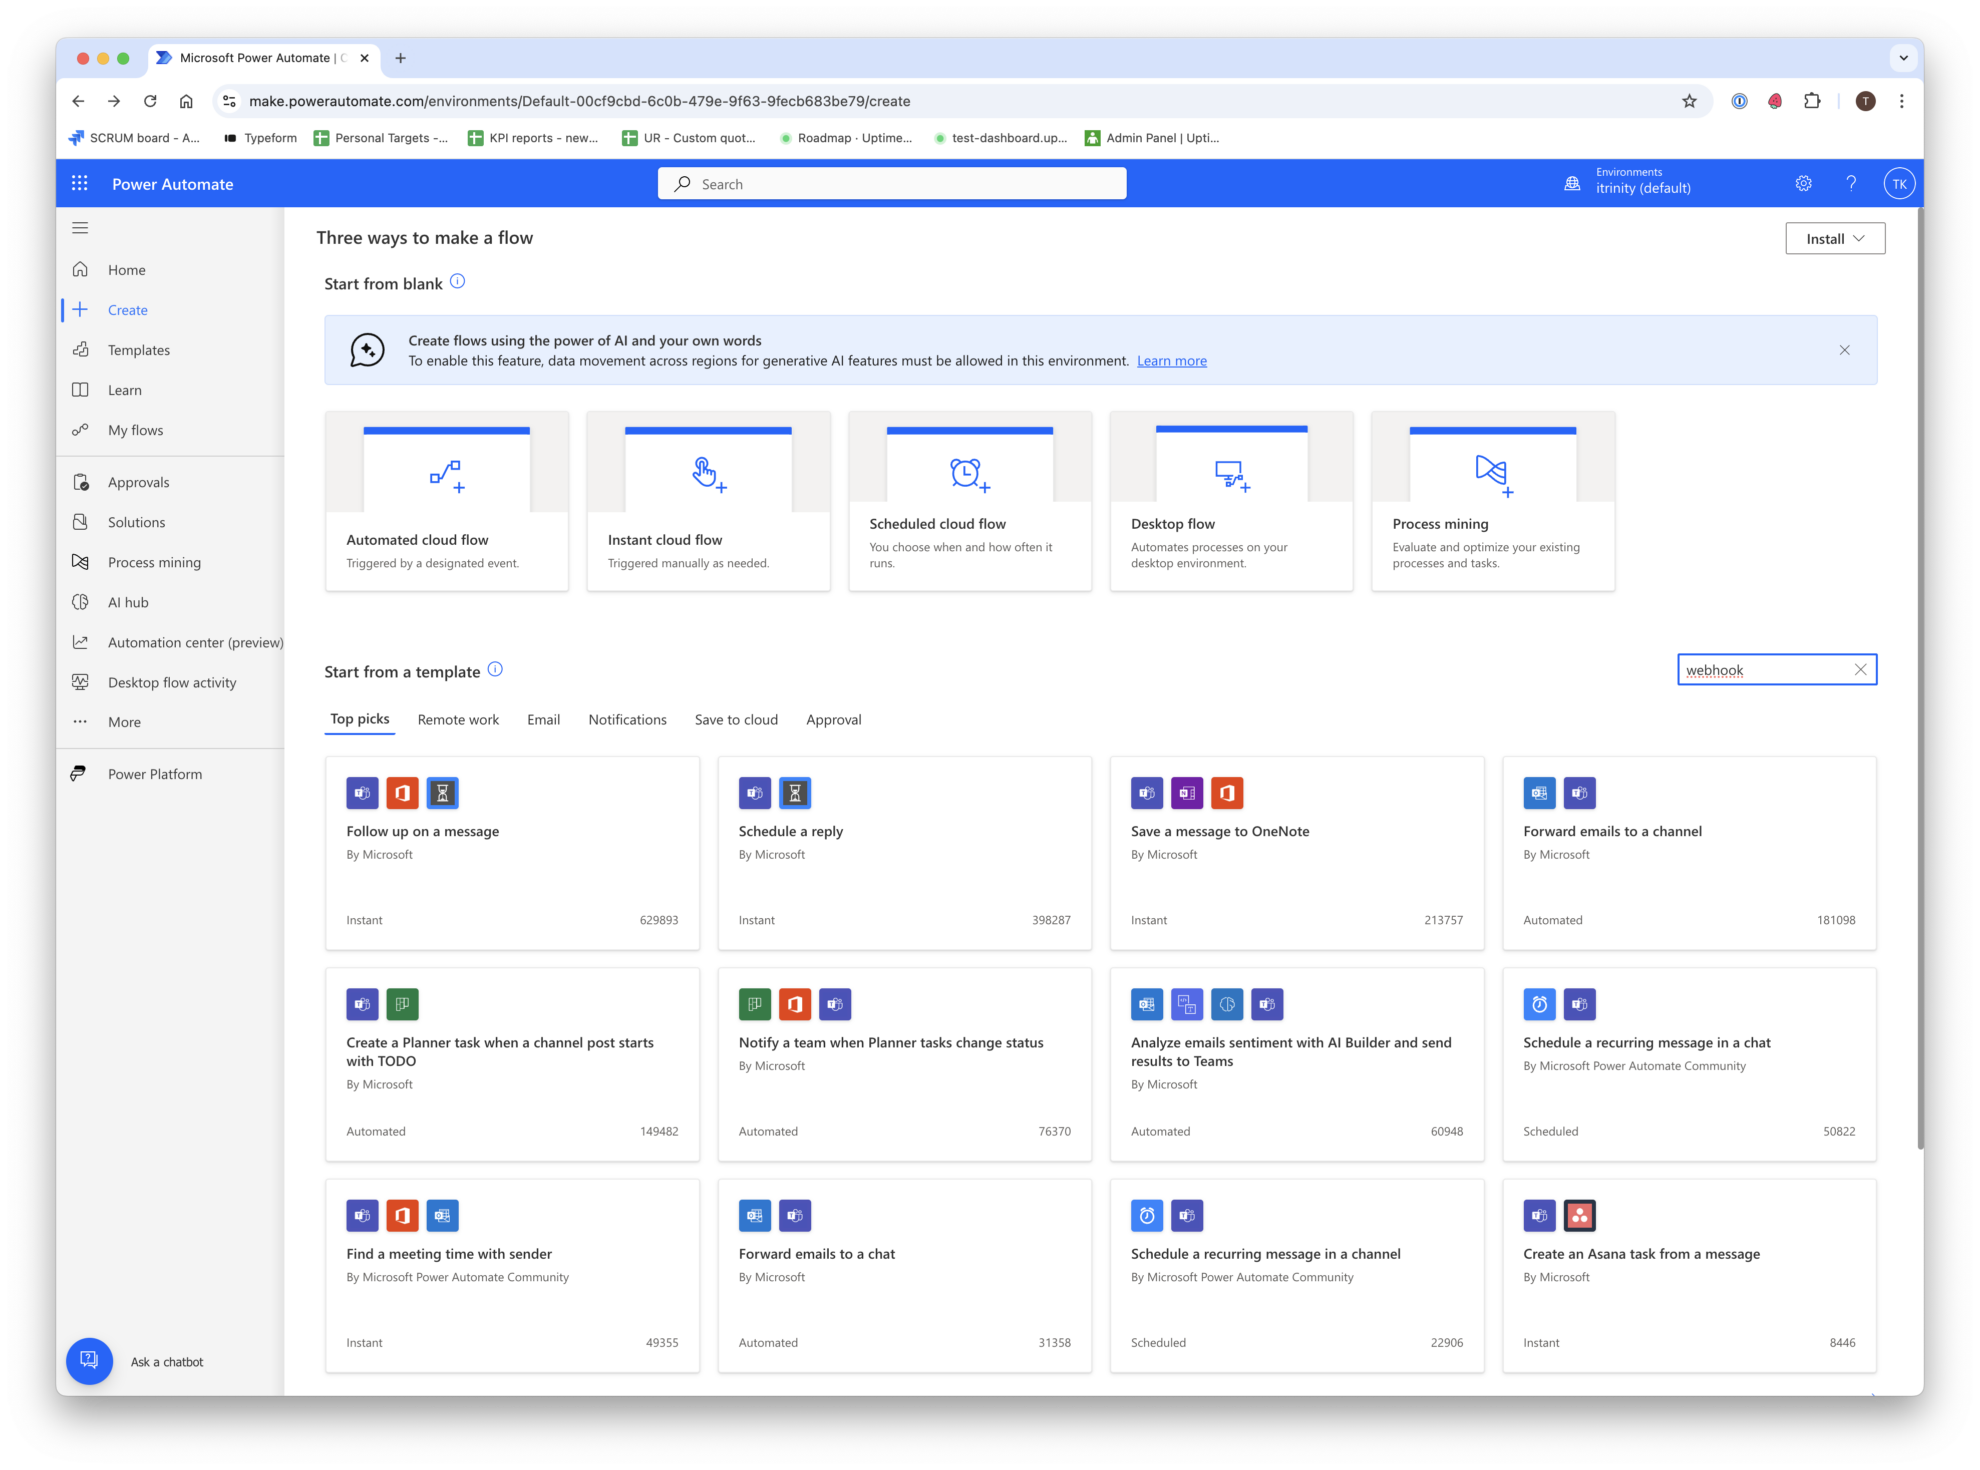This screenshot has height=1470, width=1980.
Task: Expand the More item in the sidebar
Action: (123, 721)
